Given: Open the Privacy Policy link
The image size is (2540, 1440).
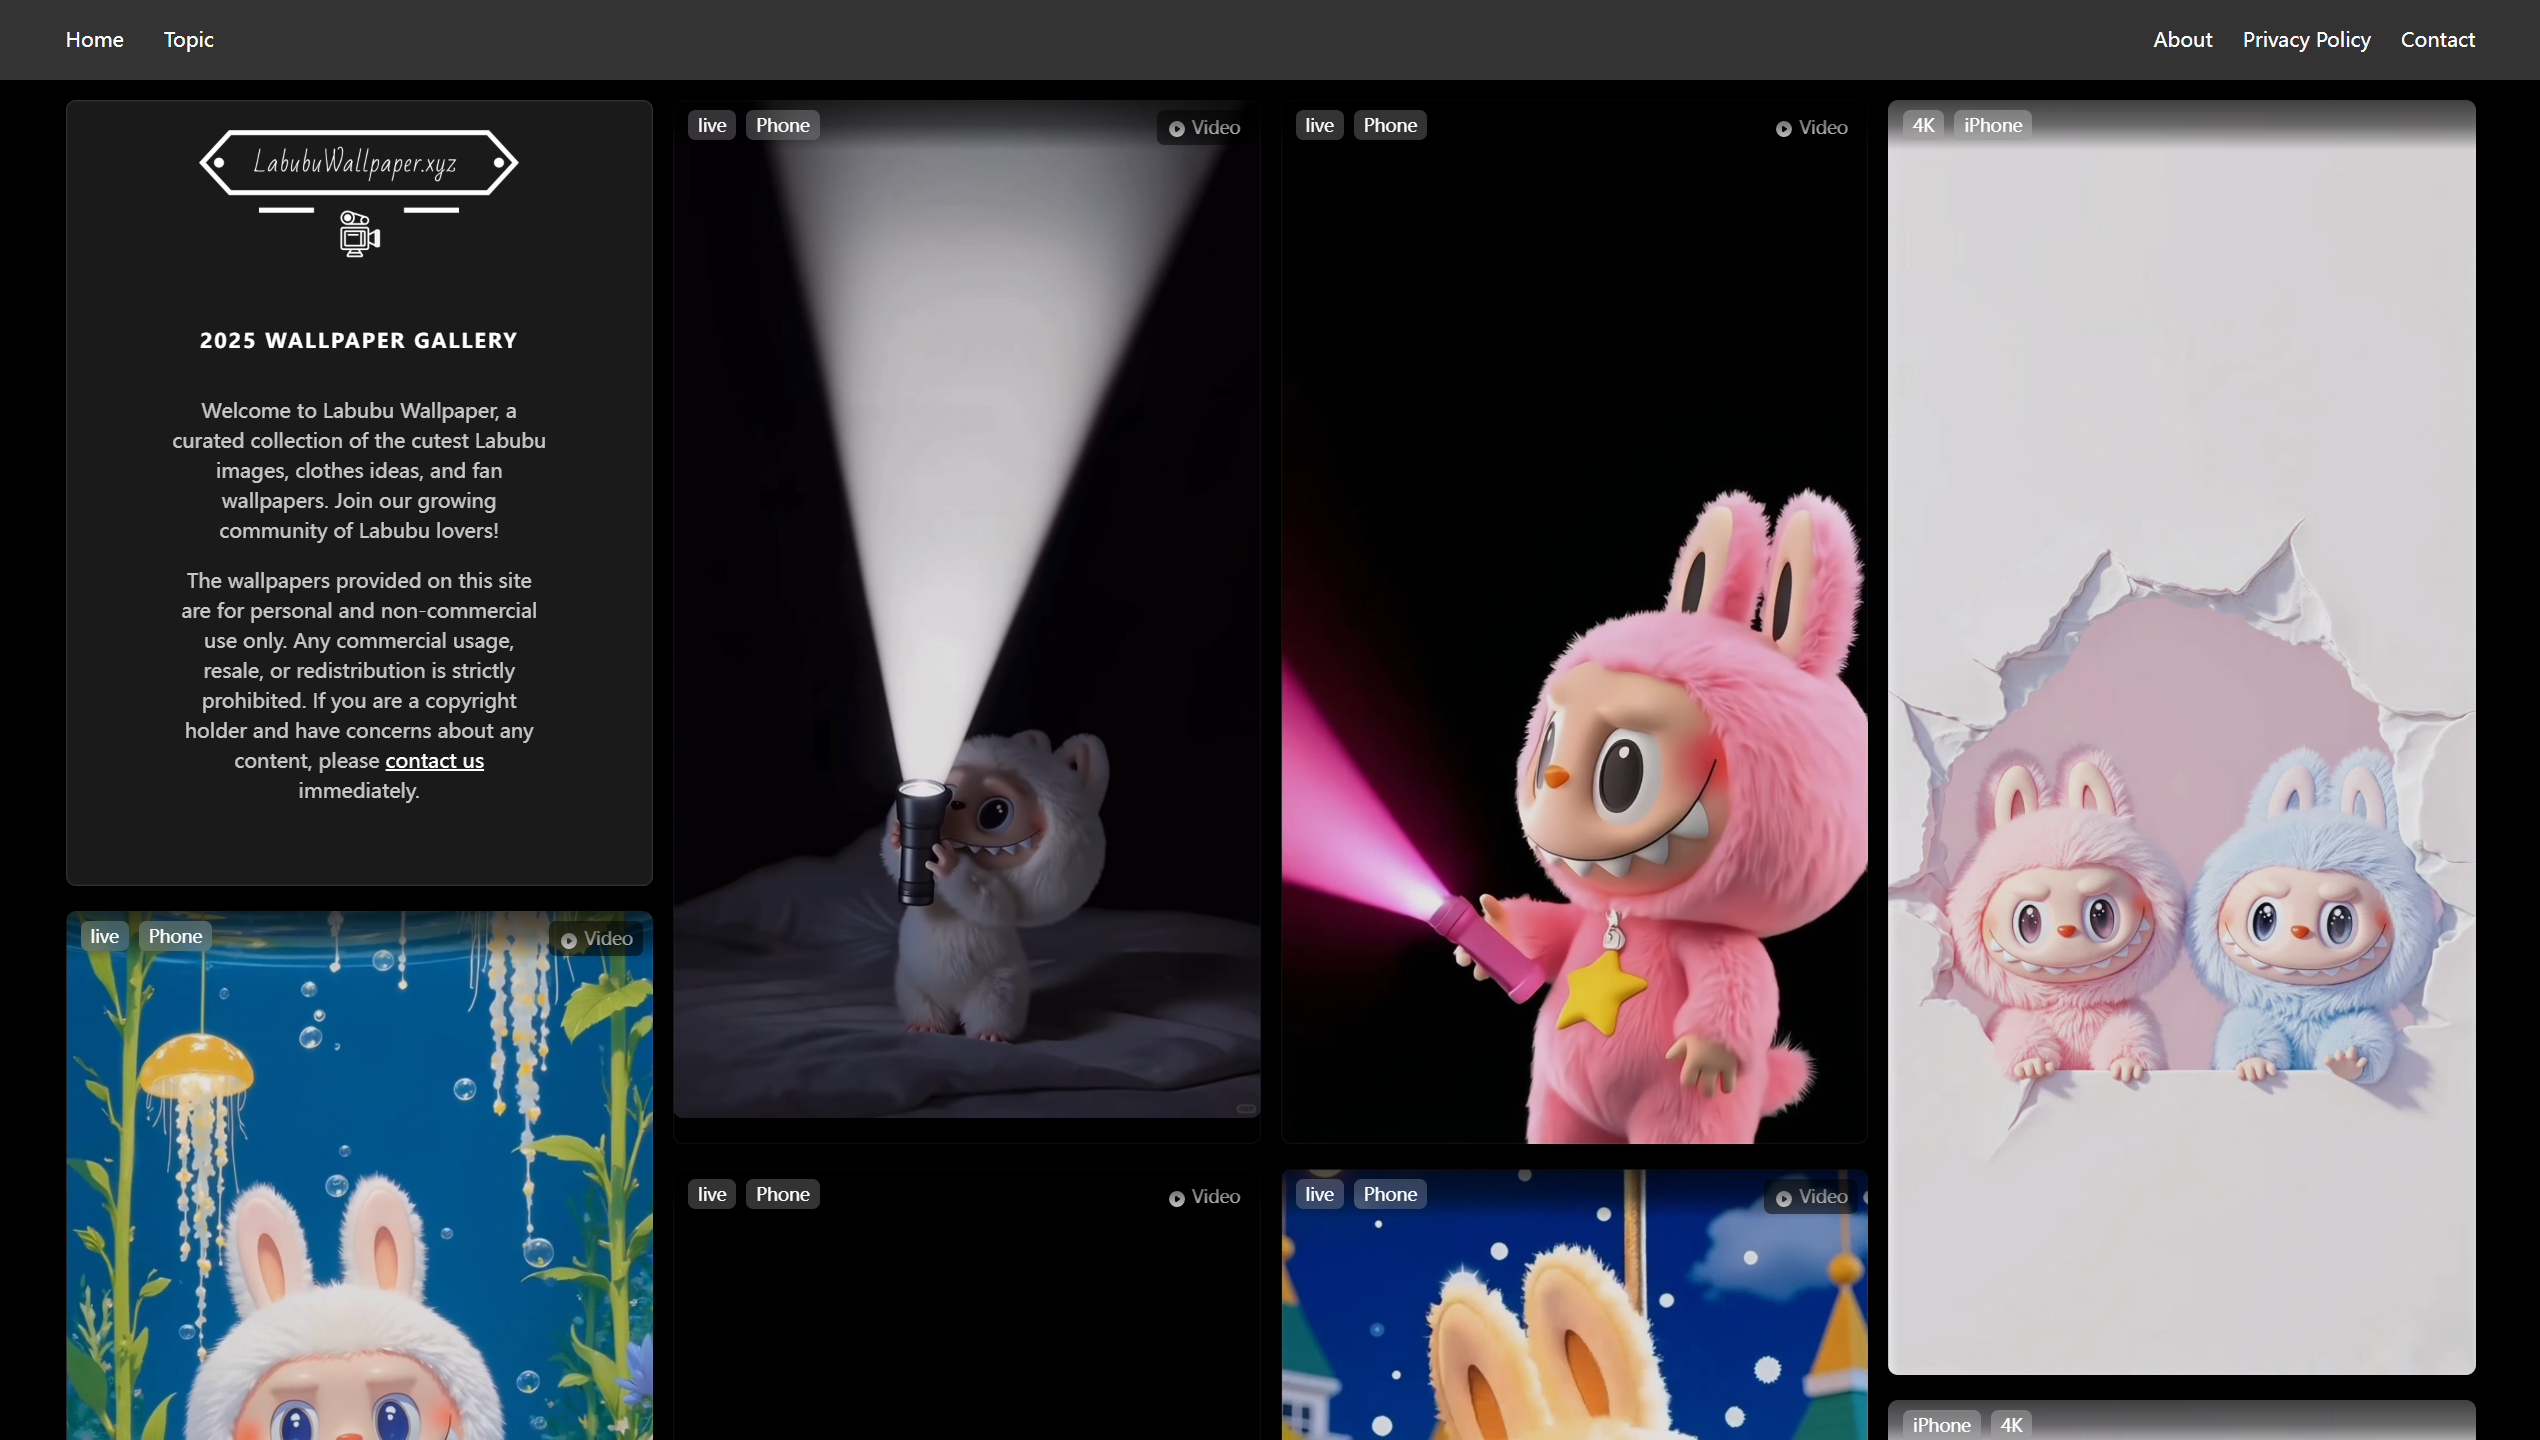Looking at the screenshot, I should click(x=2306, y=40).
